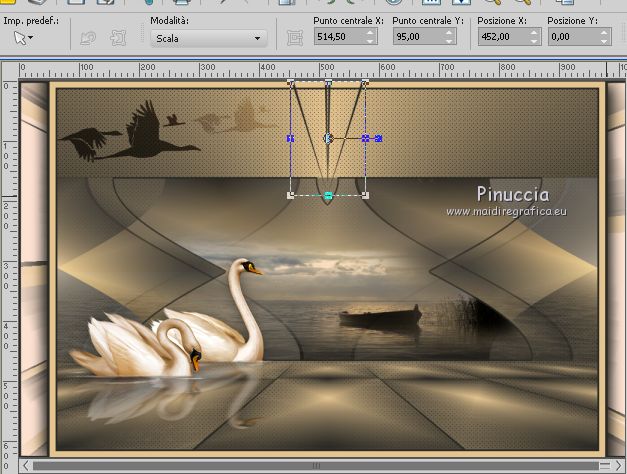Click the horizontal scrollbar left arrow
Screen dimensions: 627x474
(x=25, y=465)
